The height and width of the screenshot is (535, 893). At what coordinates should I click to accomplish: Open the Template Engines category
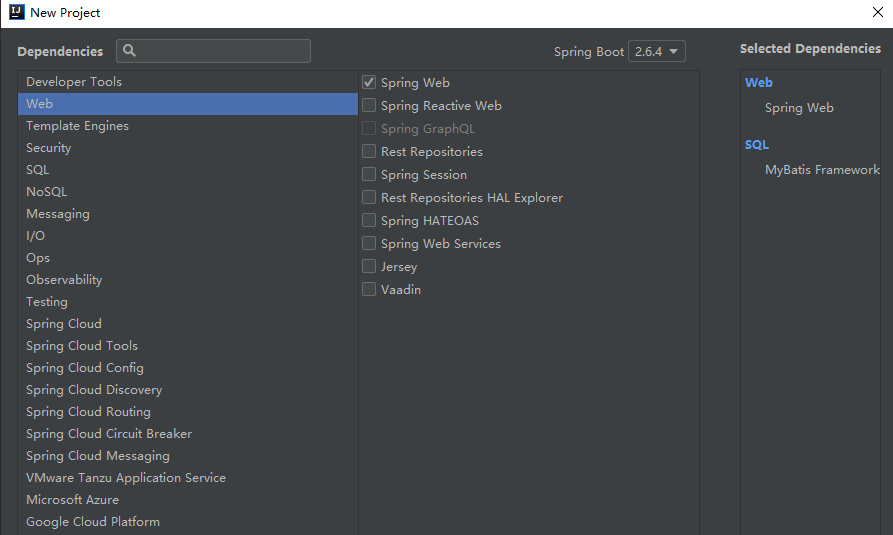[x=188, y=125]
